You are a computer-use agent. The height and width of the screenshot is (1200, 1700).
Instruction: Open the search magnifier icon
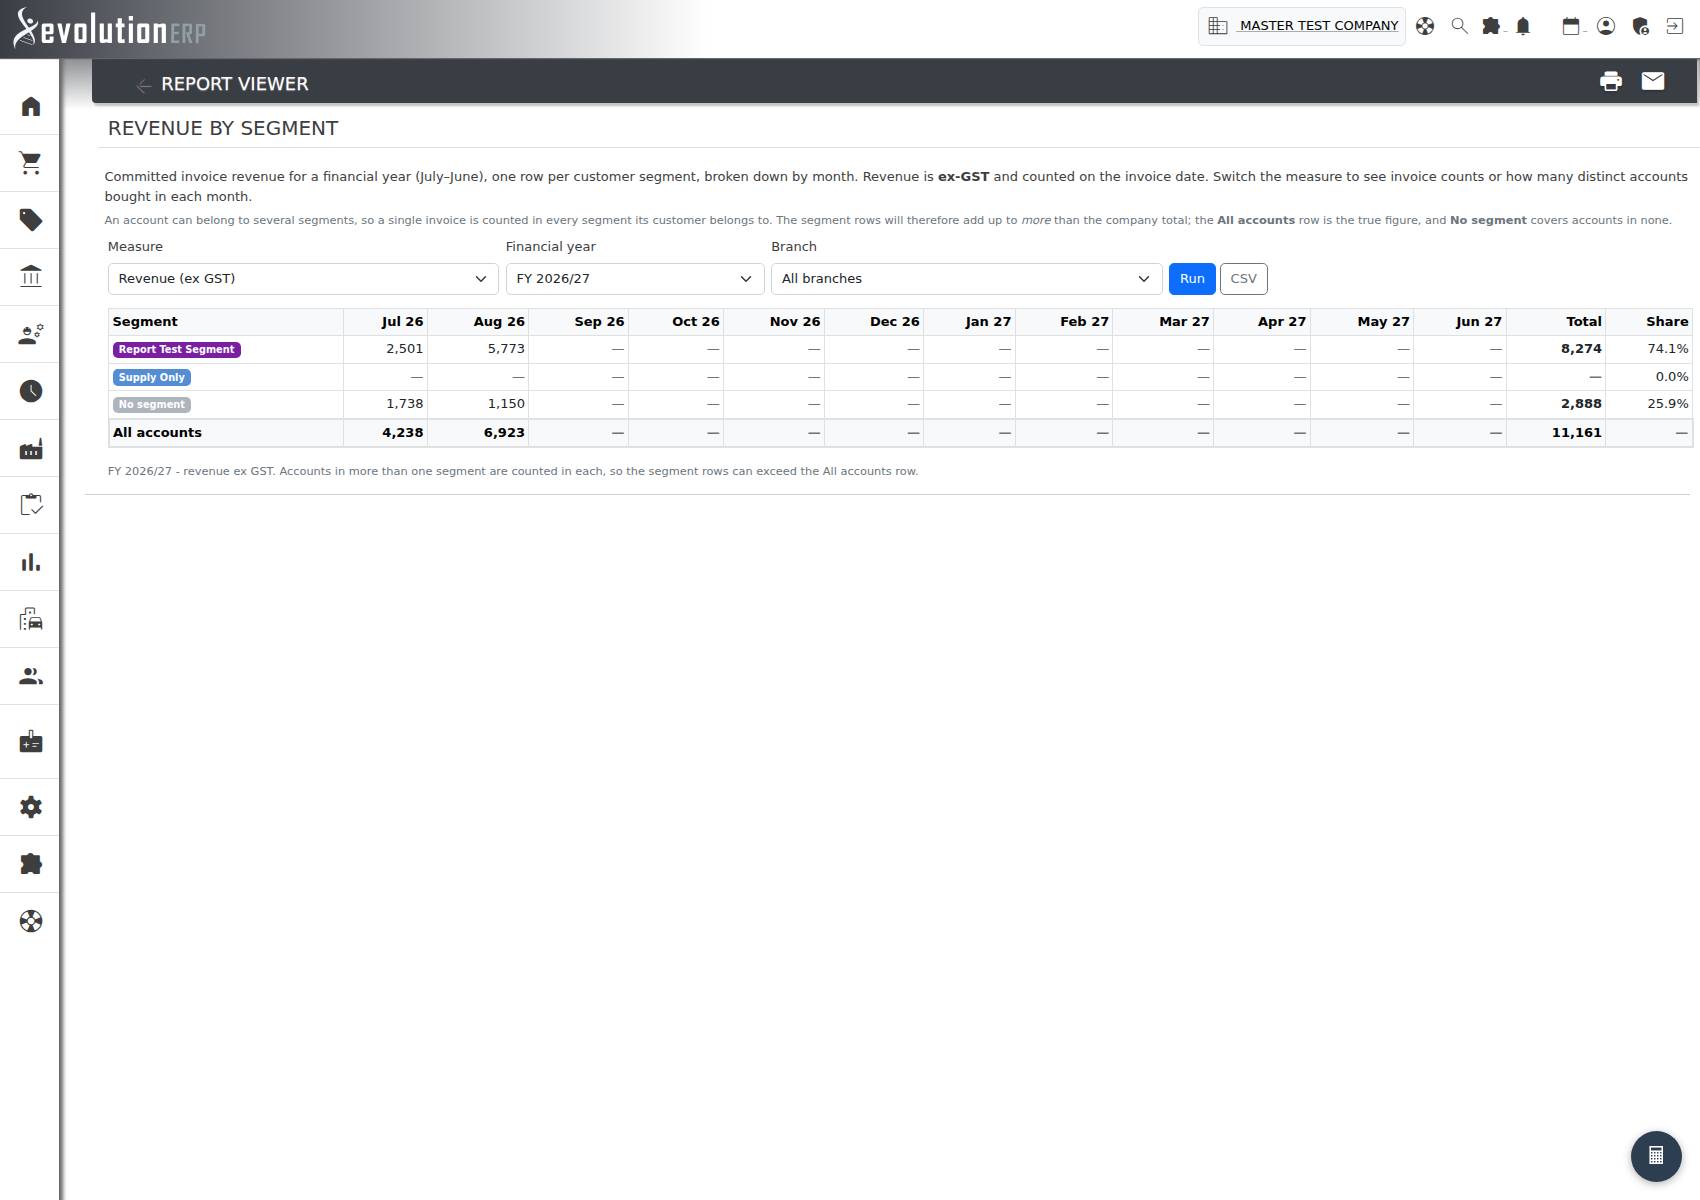pos(1459,26)
